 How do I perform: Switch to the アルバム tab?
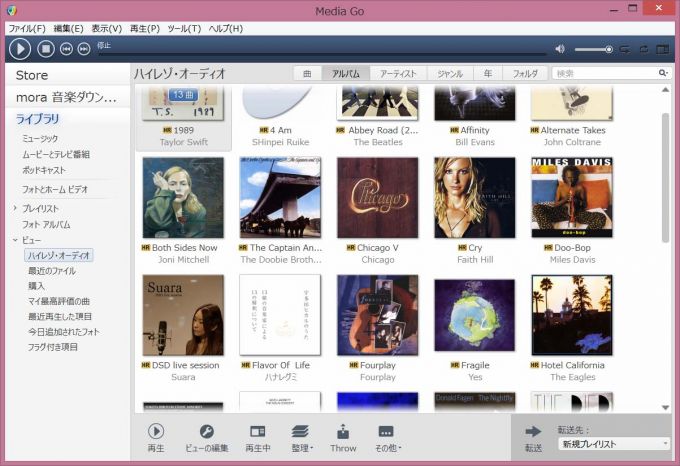coord(346,74)
